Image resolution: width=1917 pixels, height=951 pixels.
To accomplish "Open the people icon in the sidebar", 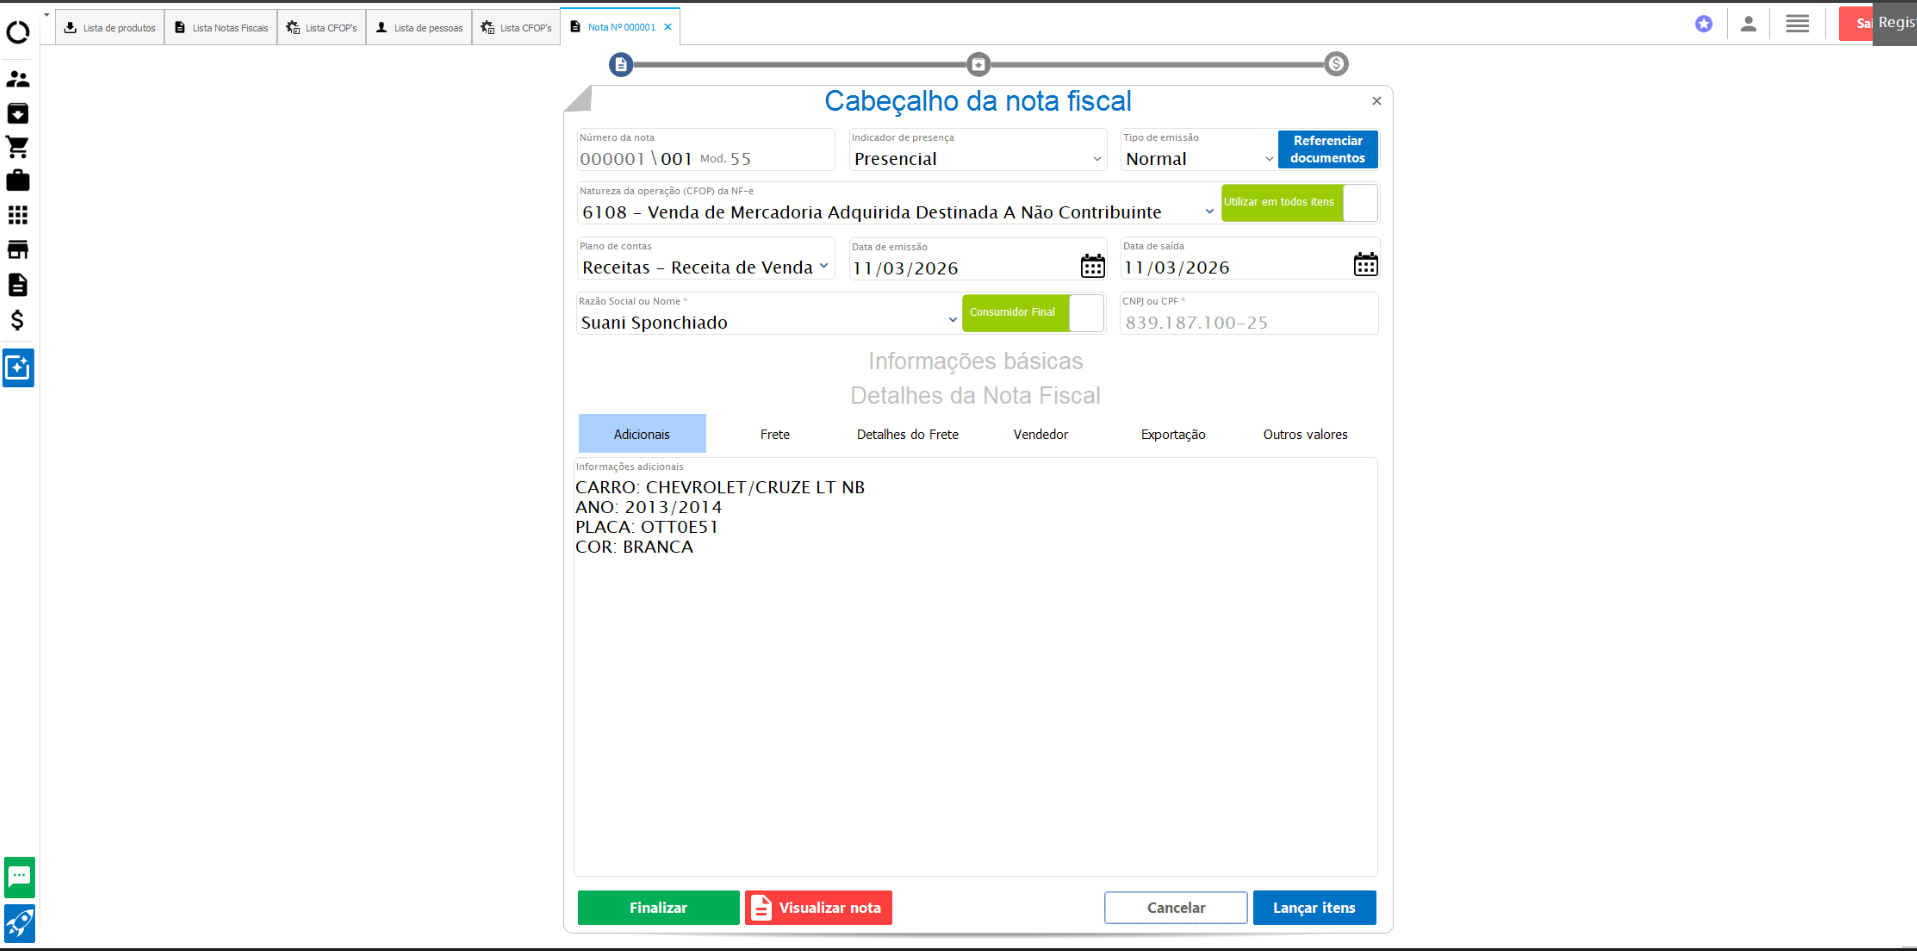I will [18, 79].
